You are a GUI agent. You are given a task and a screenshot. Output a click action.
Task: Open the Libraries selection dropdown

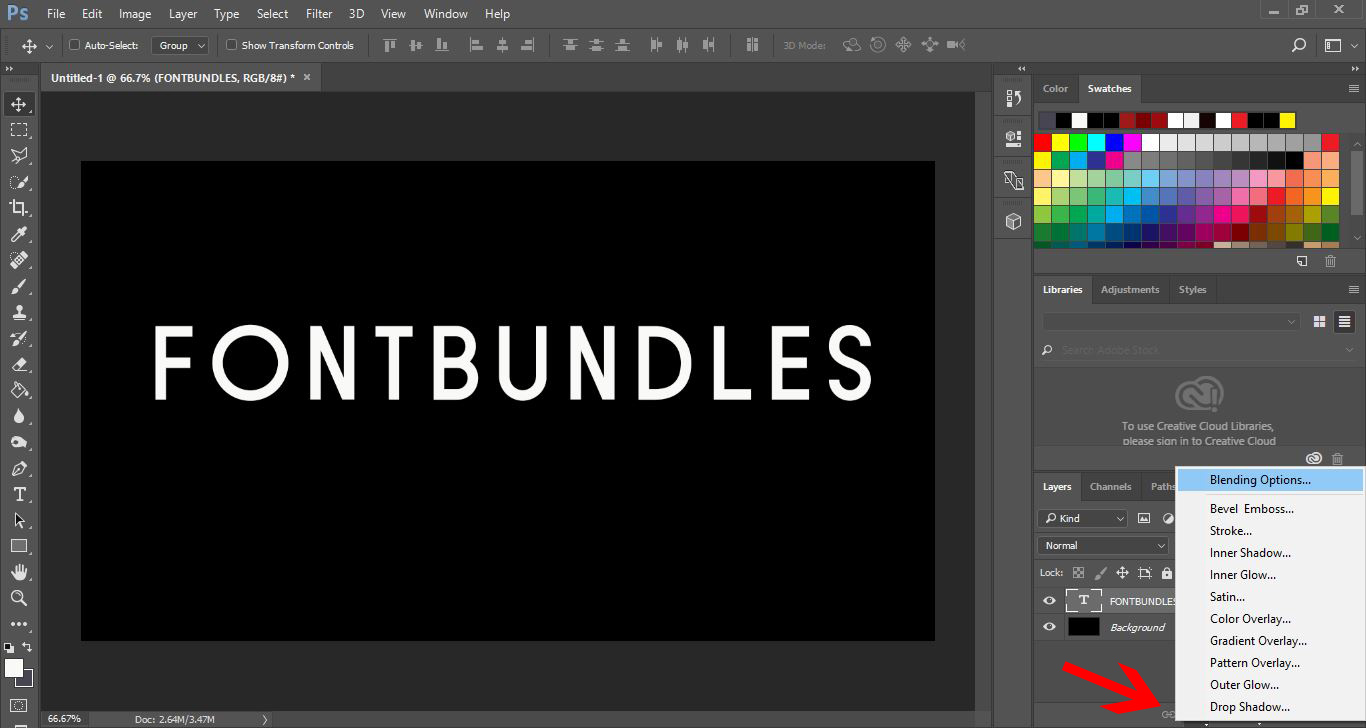(1171, 322)
